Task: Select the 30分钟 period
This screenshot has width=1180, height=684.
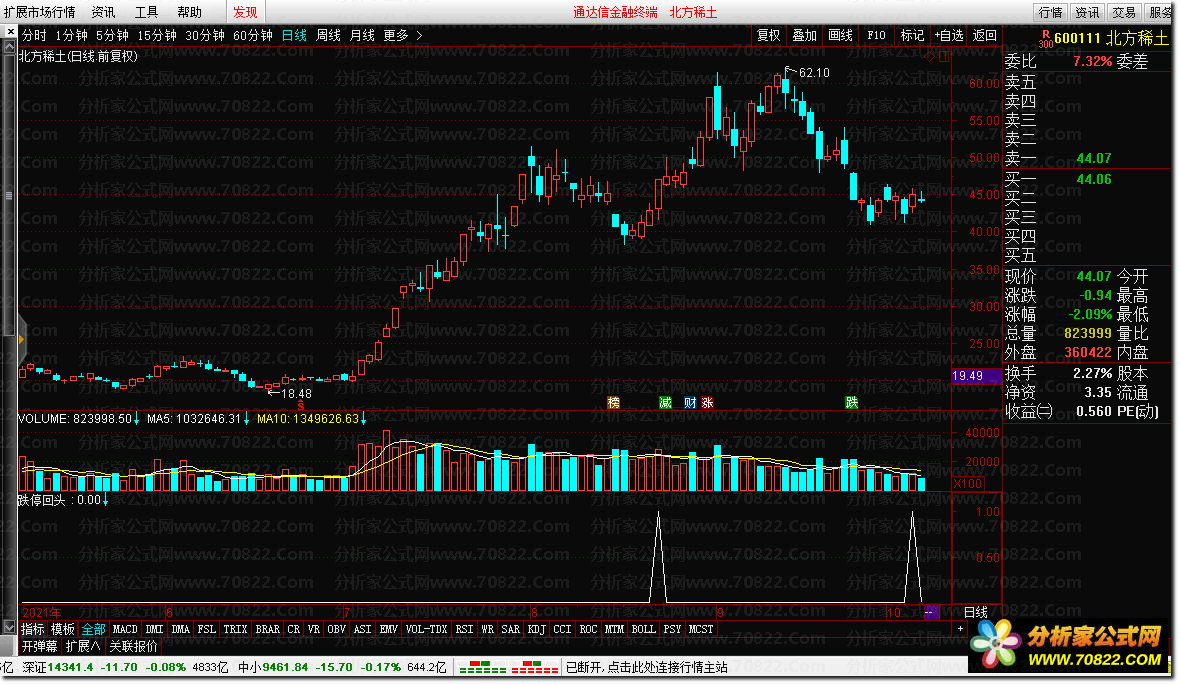Action: tap(205, 35)
